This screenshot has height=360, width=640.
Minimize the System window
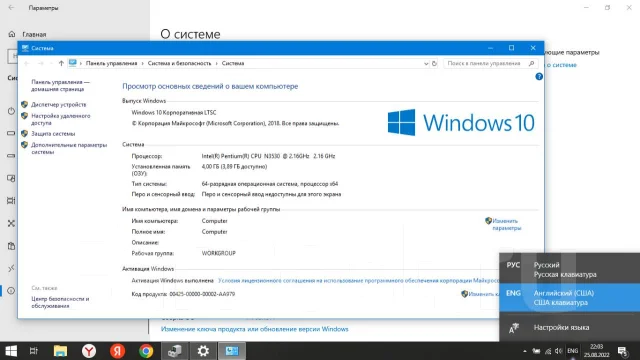(x=491, y=48)
